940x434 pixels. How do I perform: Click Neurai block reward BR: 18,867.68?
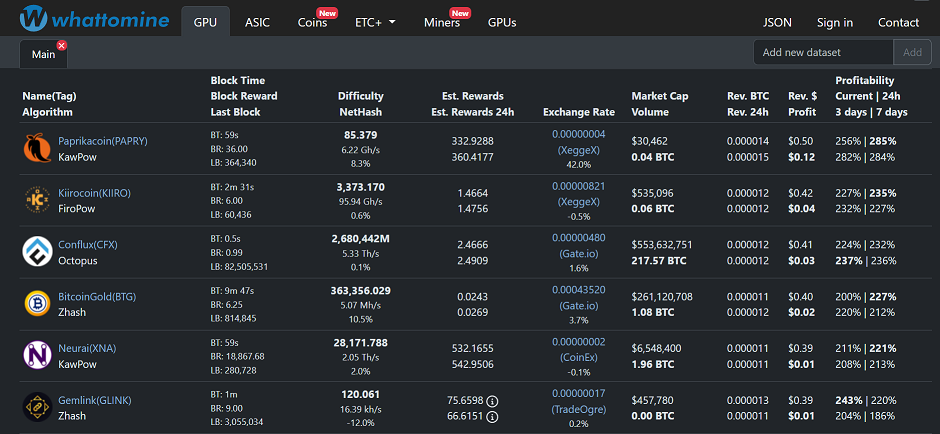[237, 356]
